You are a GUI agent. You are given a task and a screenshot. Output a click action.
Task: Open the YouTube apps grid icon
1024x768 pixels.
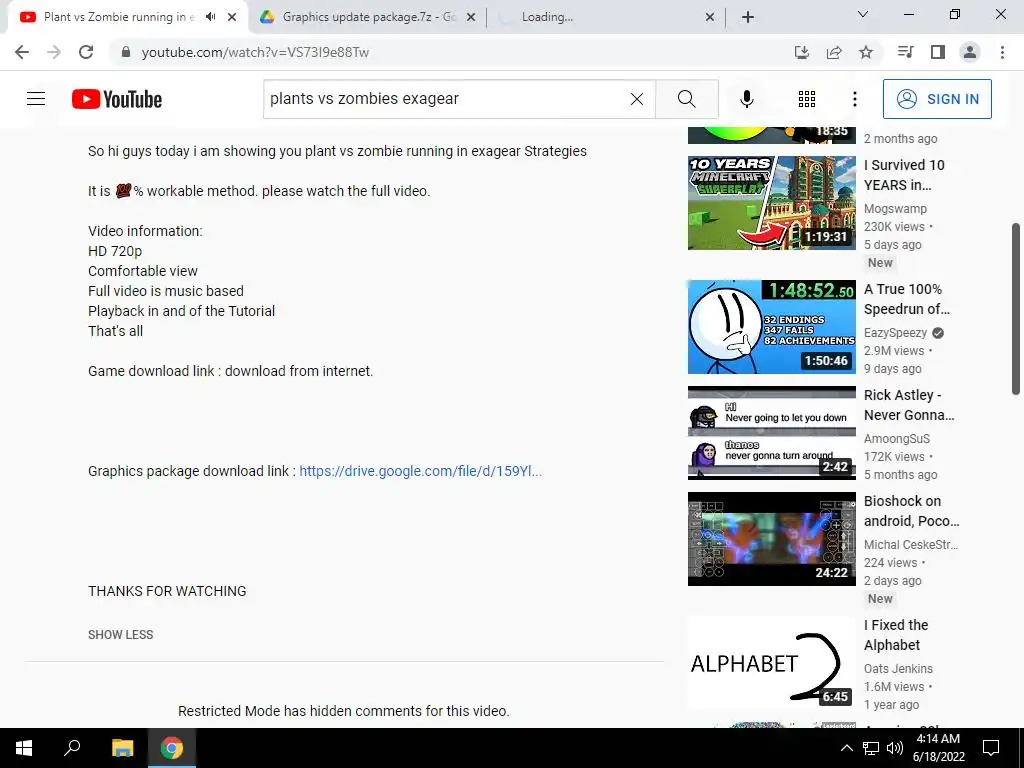[807, 99]
